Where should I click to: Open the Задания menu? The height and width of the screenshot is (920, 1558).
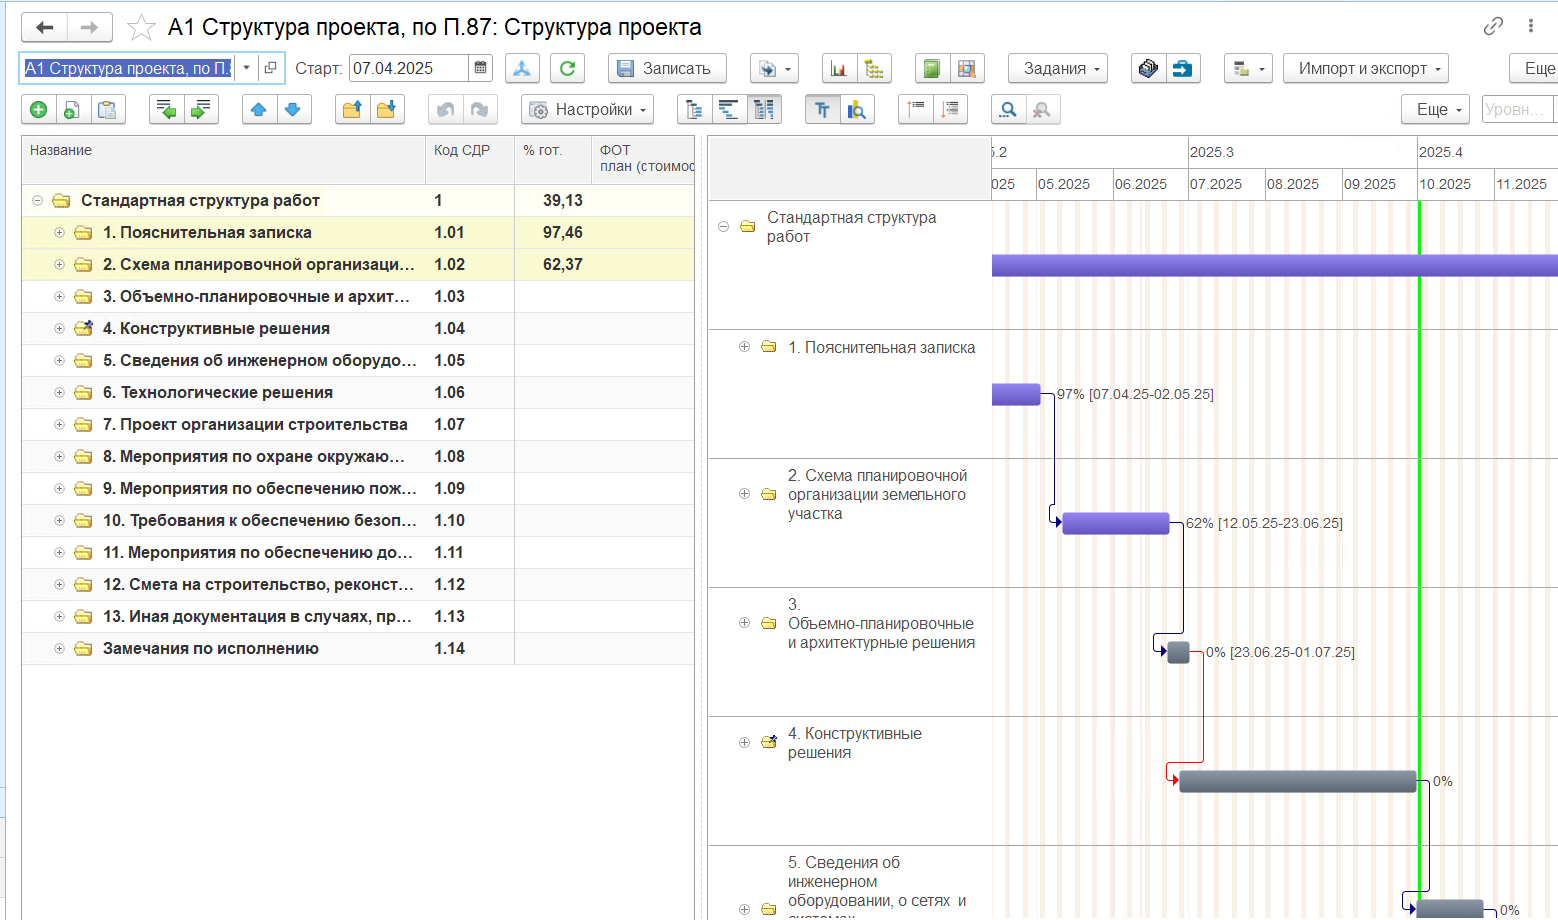1058,68
